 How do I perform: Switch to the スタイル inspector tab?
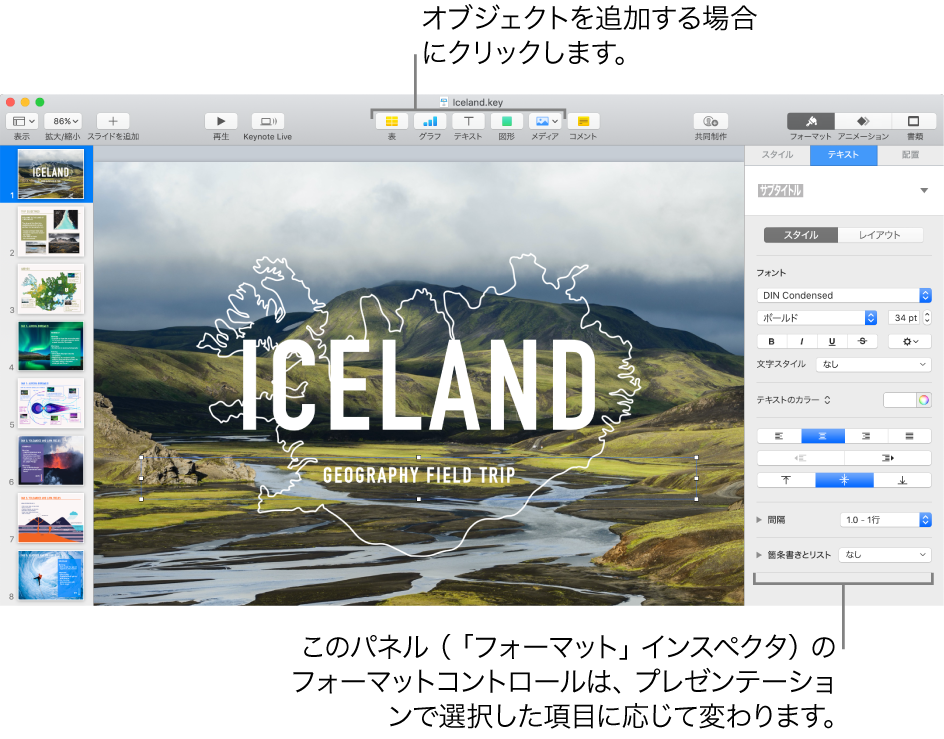click(x=777, y=155)
